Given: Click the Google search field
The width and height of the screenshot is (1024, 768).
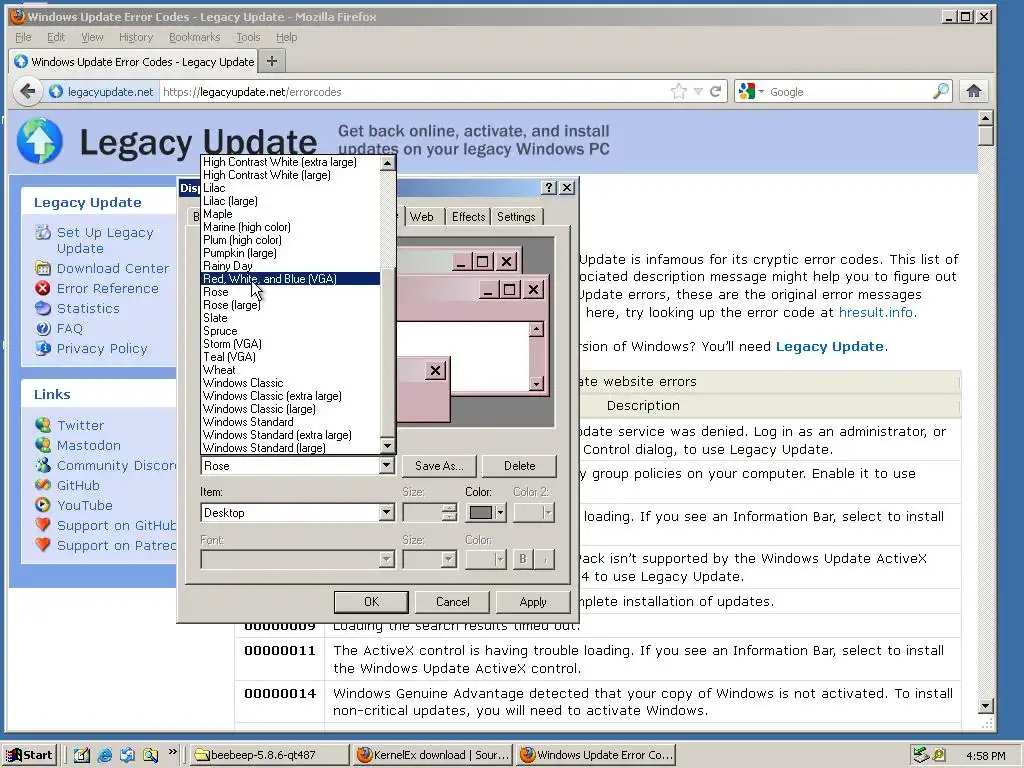Looking at the screenshot, I should [x=849, y=91].
